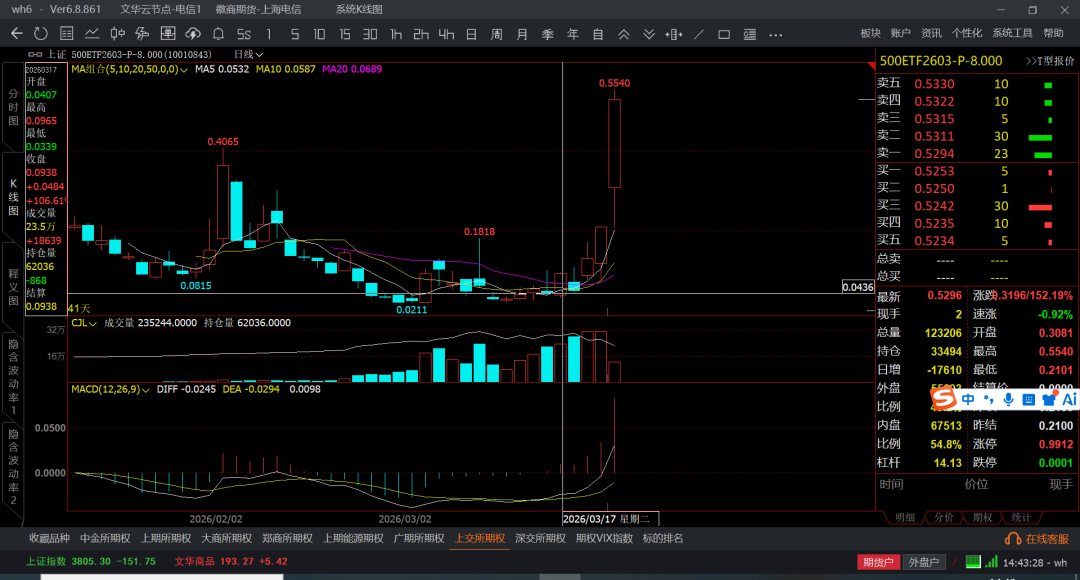
Task: Click the refresh icon in toolbar
Action: [40, 34]
